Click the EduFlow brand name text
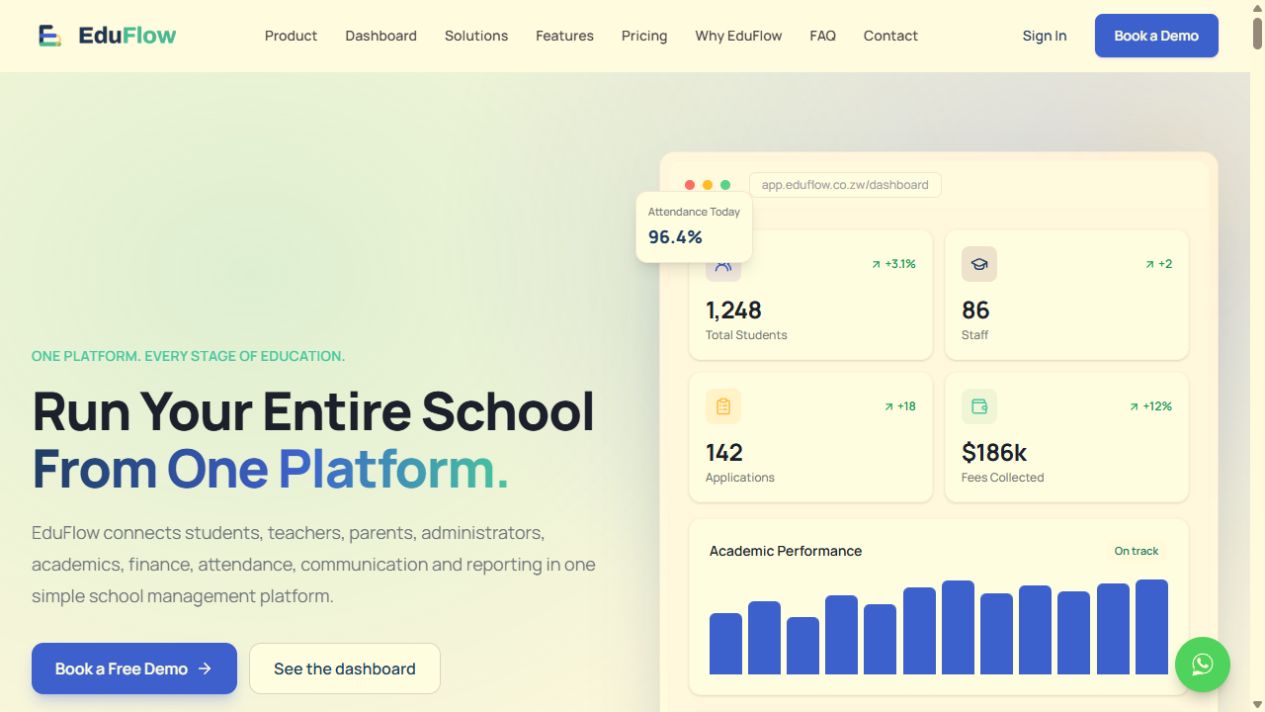The width and height of the screenshot is (1265, 712). coord(127,36)
